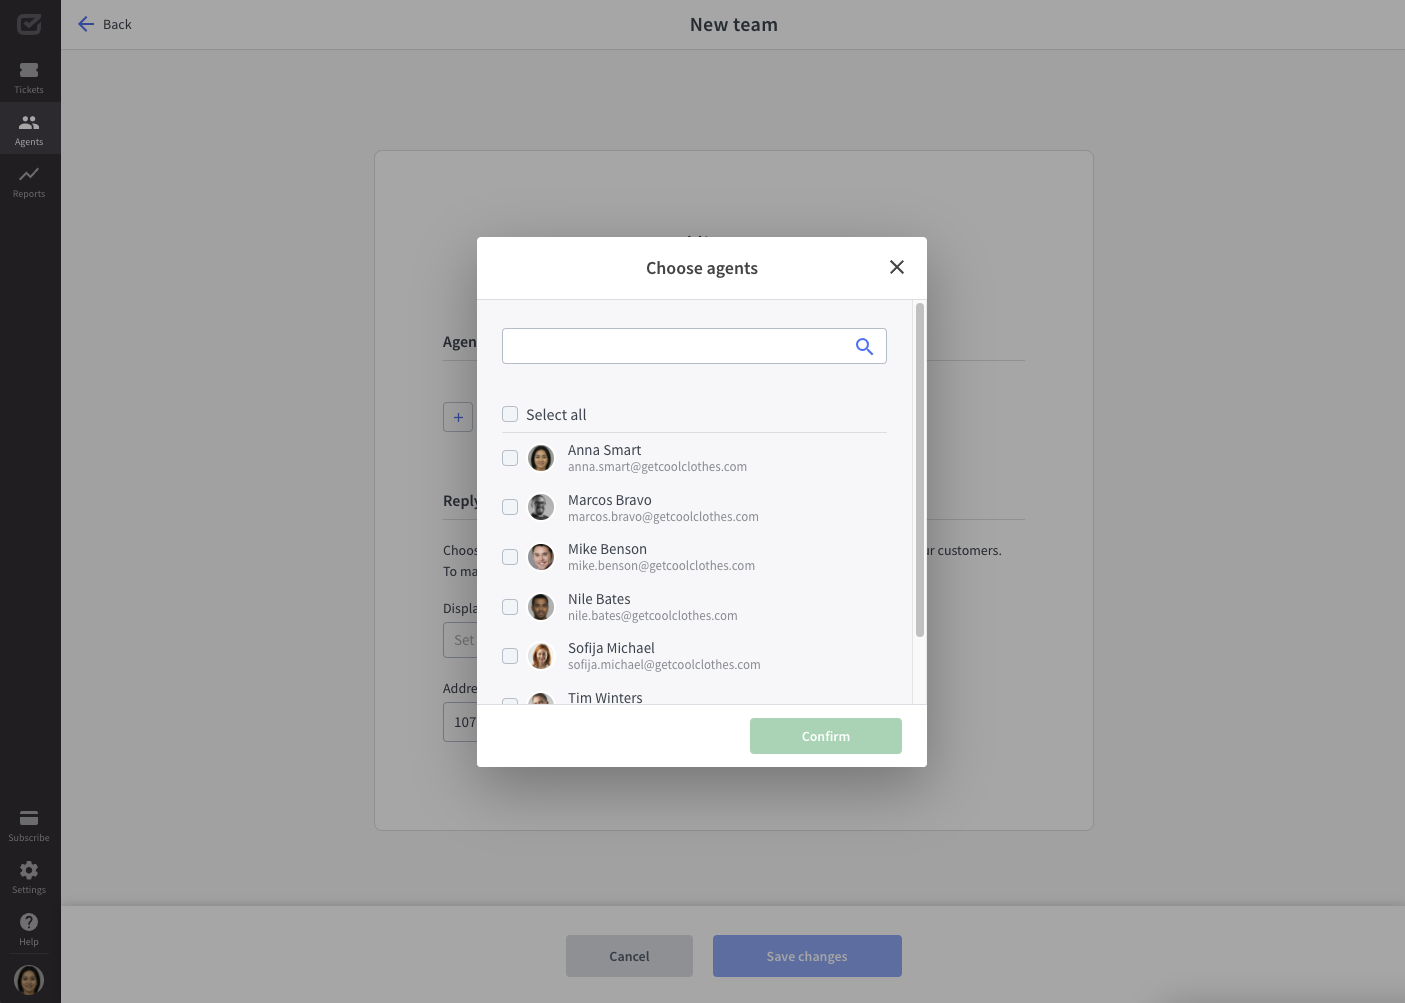Click the name Tim Winters
This screenshot has height=1003, width=1405.
(605, 697)
